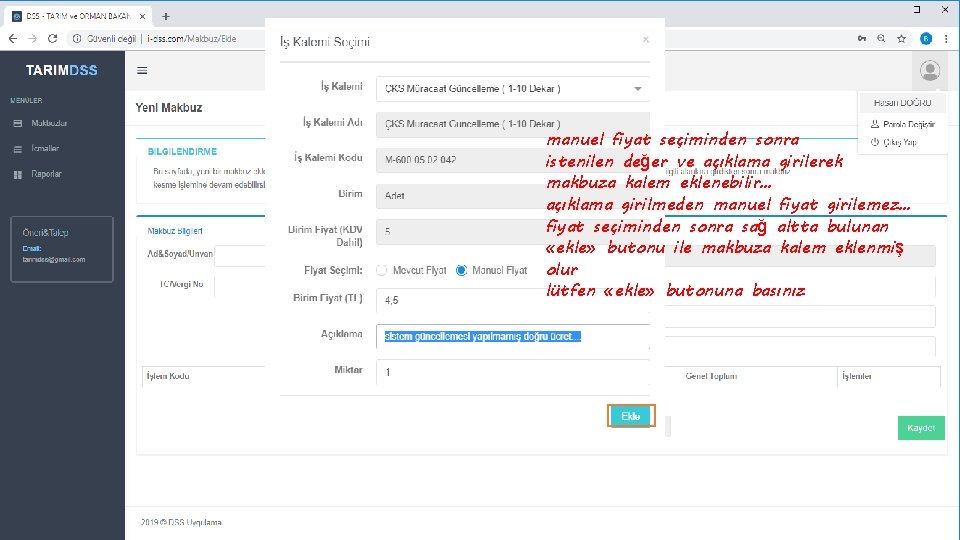Click the Raporlar grid icon
The image size is (960, 540).
[18, 174]
